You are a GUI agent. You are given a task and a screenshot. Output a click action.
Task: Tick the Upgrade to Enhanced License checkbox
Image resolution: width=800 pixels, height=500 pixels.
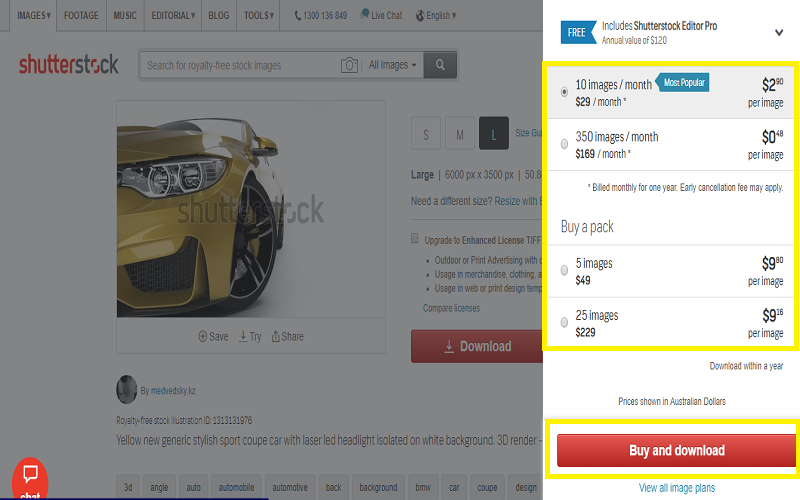pos(415,238)
